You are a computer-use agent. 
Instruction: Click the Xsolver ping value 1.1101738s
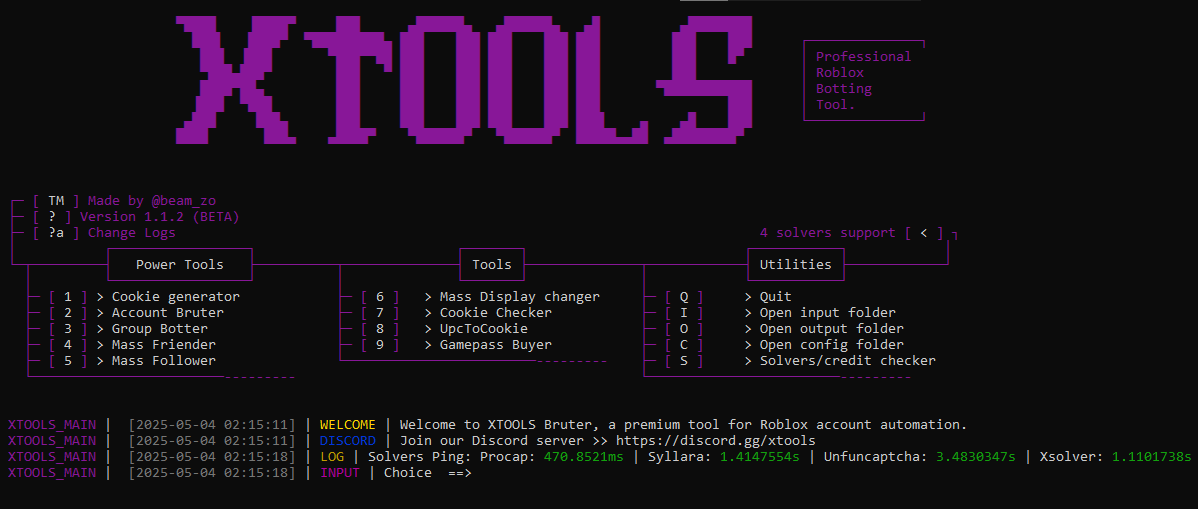(1151, 457)
